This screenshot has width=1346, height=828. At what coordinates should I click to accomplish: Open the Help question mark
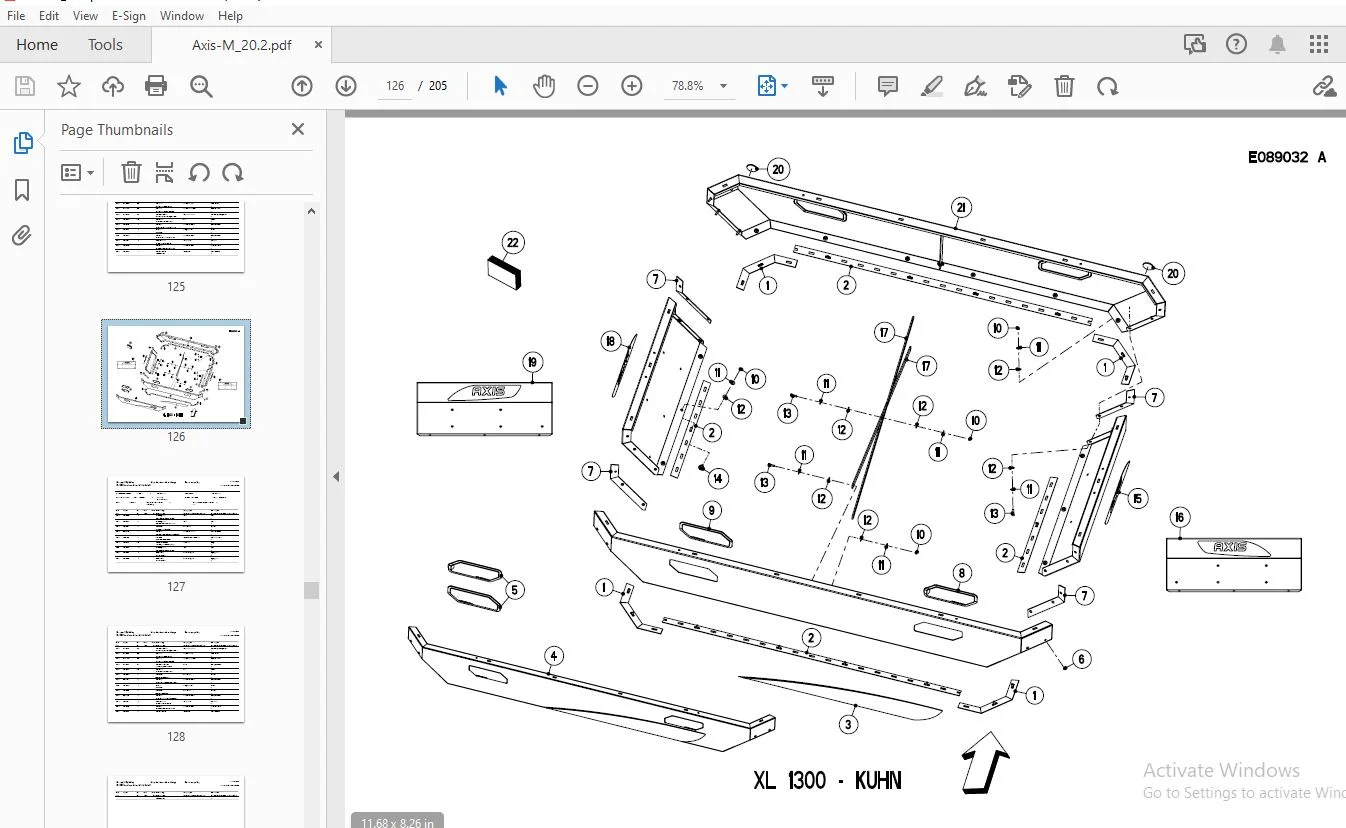click(x=1237, y=44)
